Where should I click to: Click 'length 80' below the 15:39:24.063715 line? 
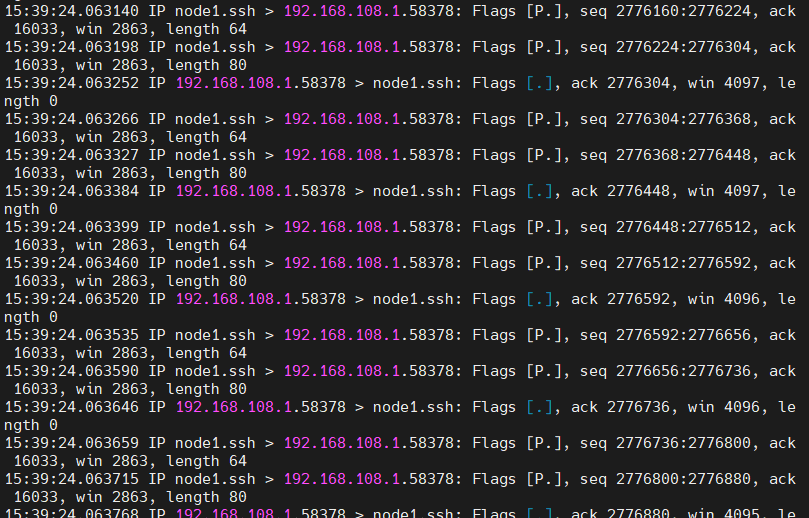point(206,497)
